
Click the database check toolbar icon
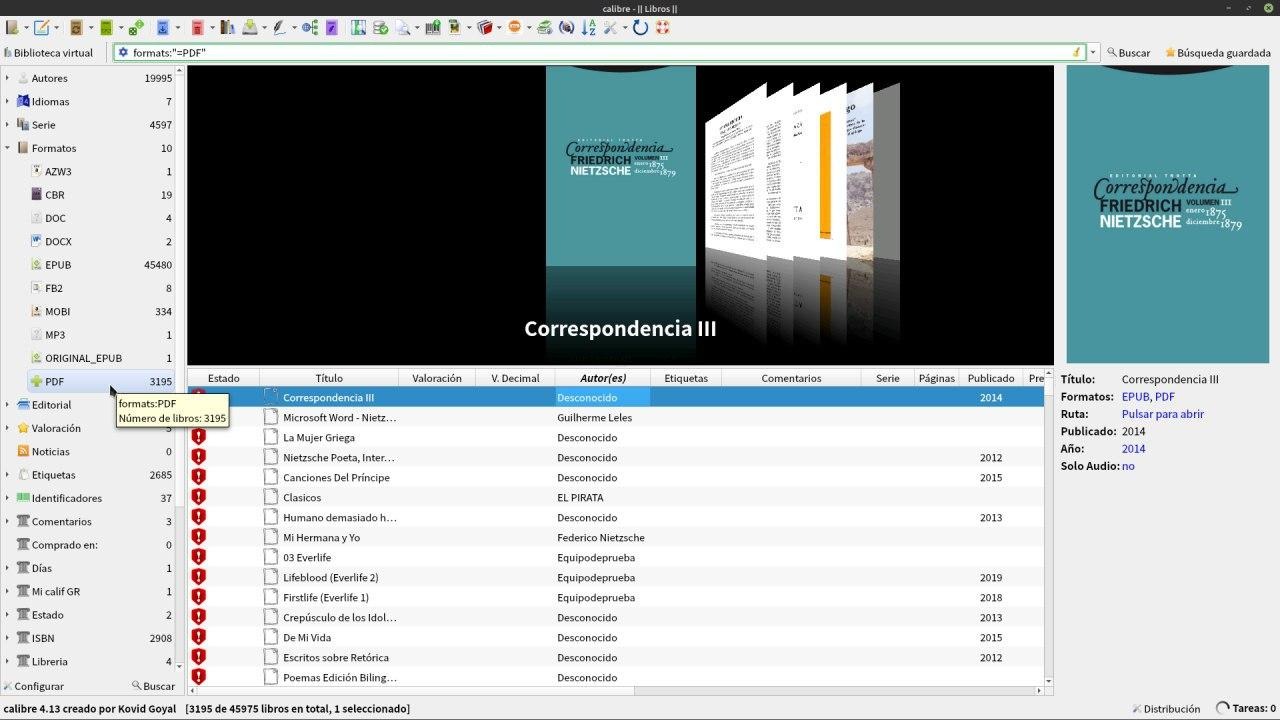click(381, 27)
